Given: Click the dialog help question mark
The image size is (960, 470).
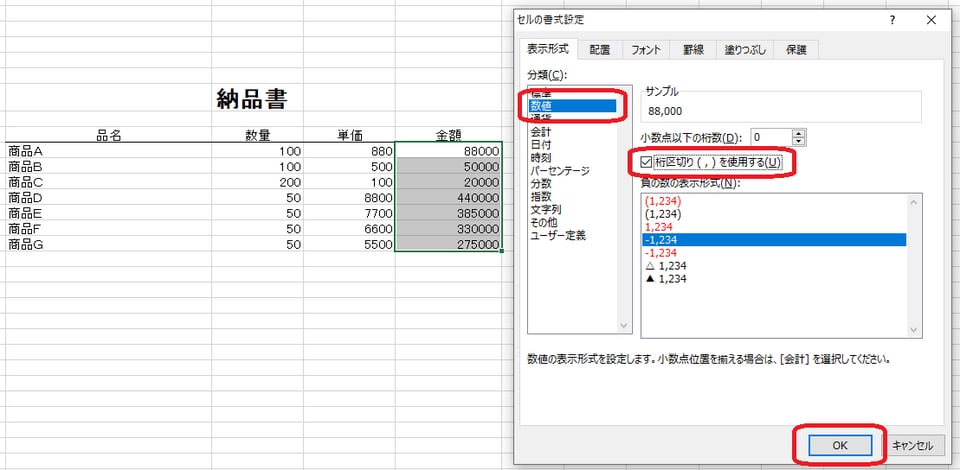Looking at the screenshot, I should coord(893,20).
